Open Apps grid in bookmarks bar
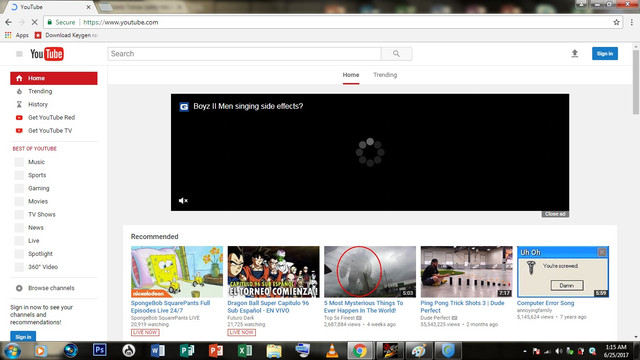The image size is (640, 360). [17, 35]
